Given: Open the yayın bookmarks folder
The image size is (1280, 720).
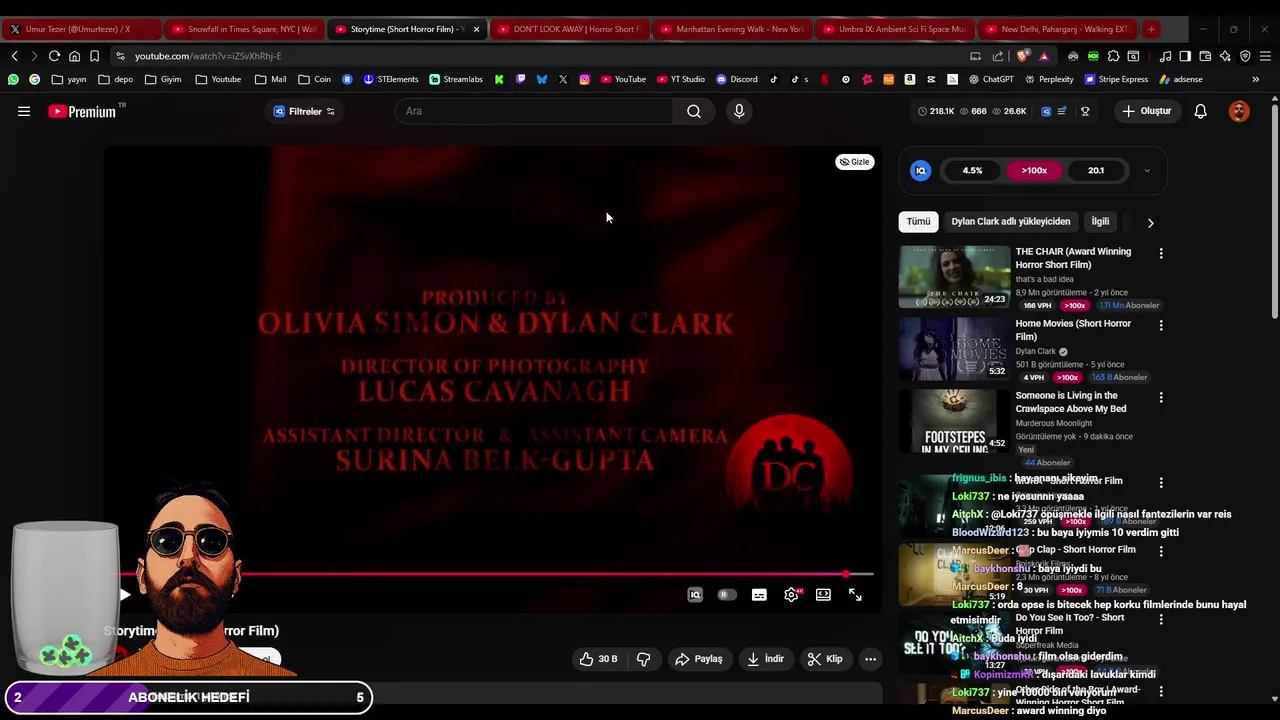Looking at the screenshot, I should [x=70, y=79].
